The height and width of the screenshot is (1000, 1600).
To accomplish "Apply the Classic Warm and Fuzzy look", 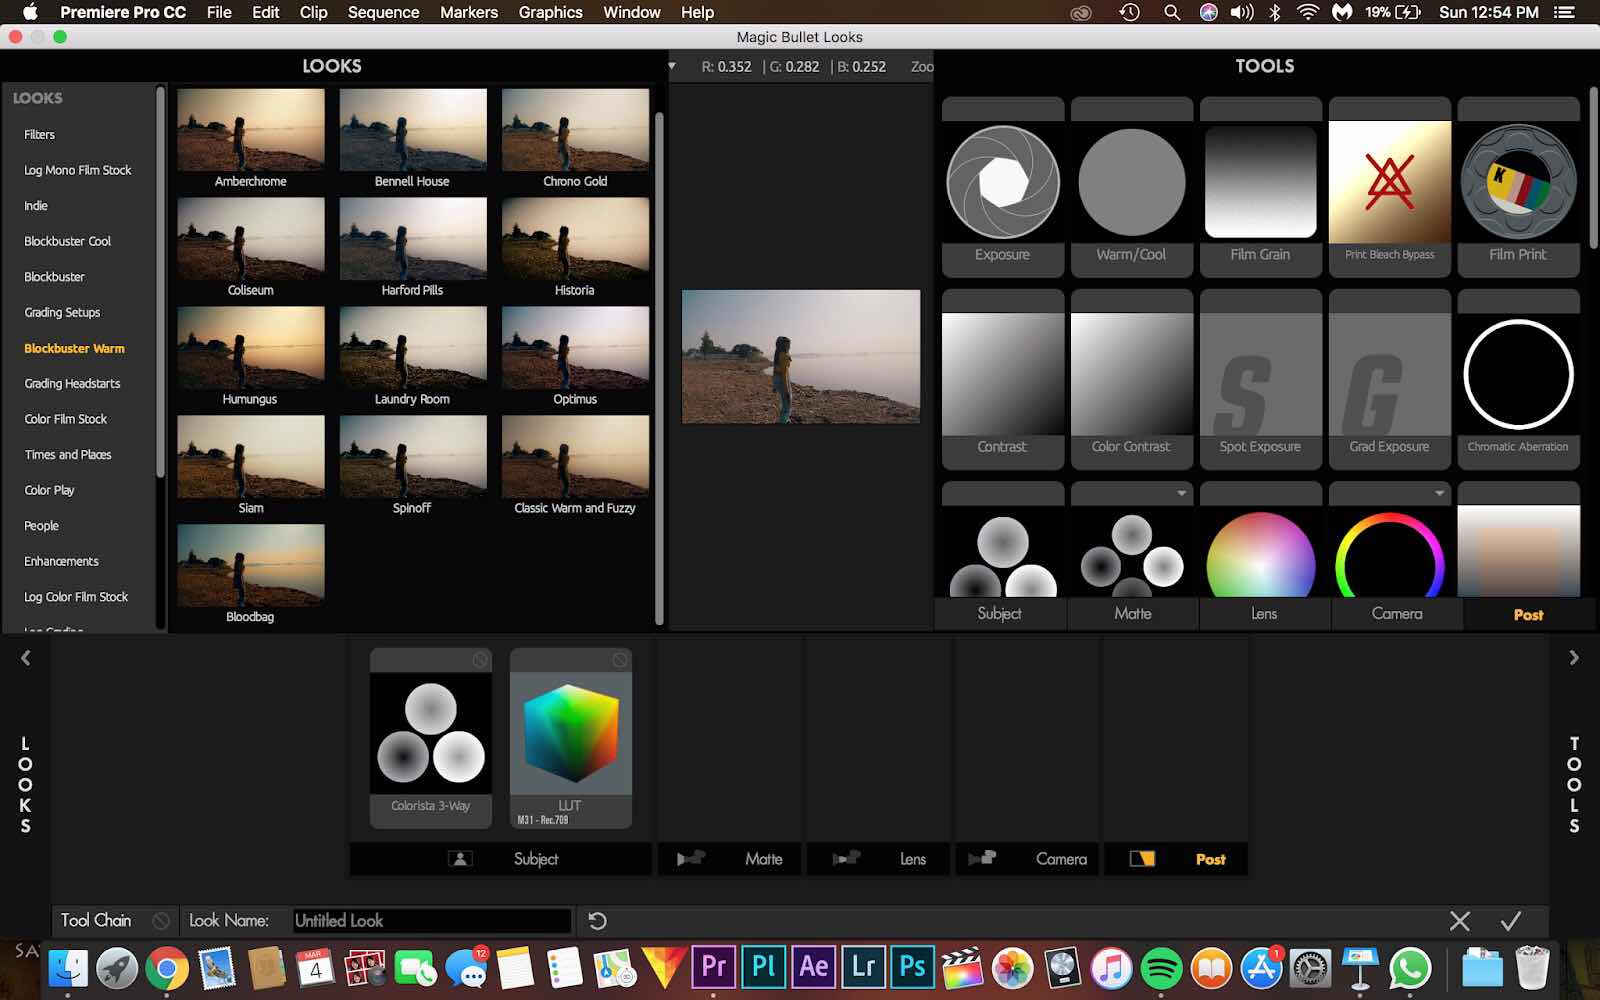I will click(x=575, y=466).
